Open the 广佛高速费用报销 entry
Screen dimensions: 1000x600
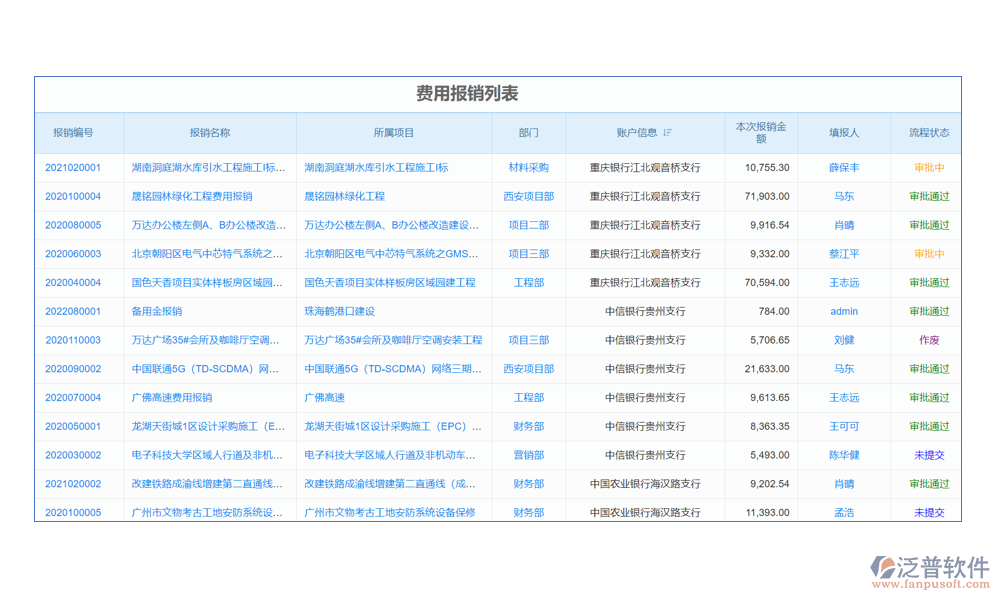click(x=172, y=398)
